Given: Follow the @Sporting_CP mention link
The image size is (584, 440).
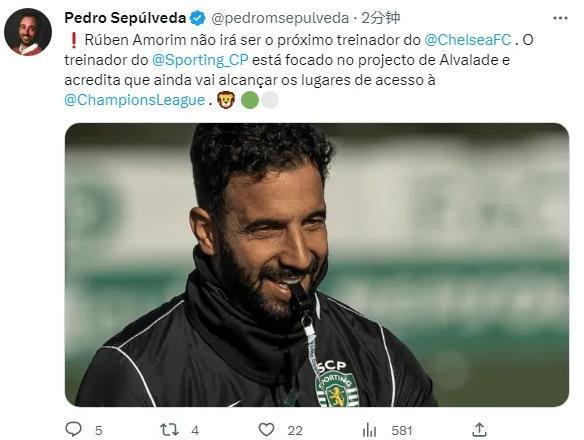Looking at the screenshot, I should tap(200, 60).
